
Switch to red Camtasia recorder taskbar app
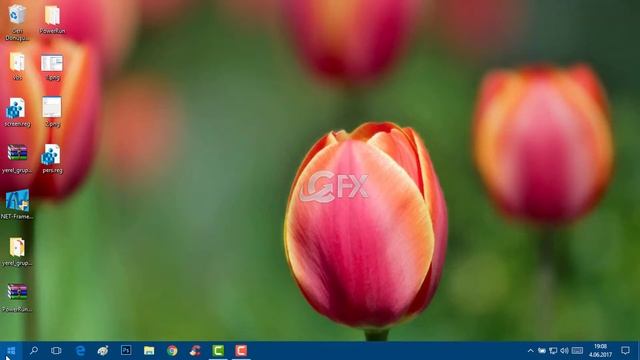pos(241,351)
